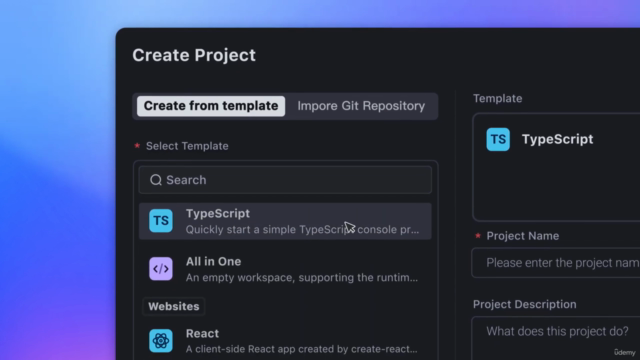Click the Websites category label
Screen dimensions: 640x360
pos(173,307)
